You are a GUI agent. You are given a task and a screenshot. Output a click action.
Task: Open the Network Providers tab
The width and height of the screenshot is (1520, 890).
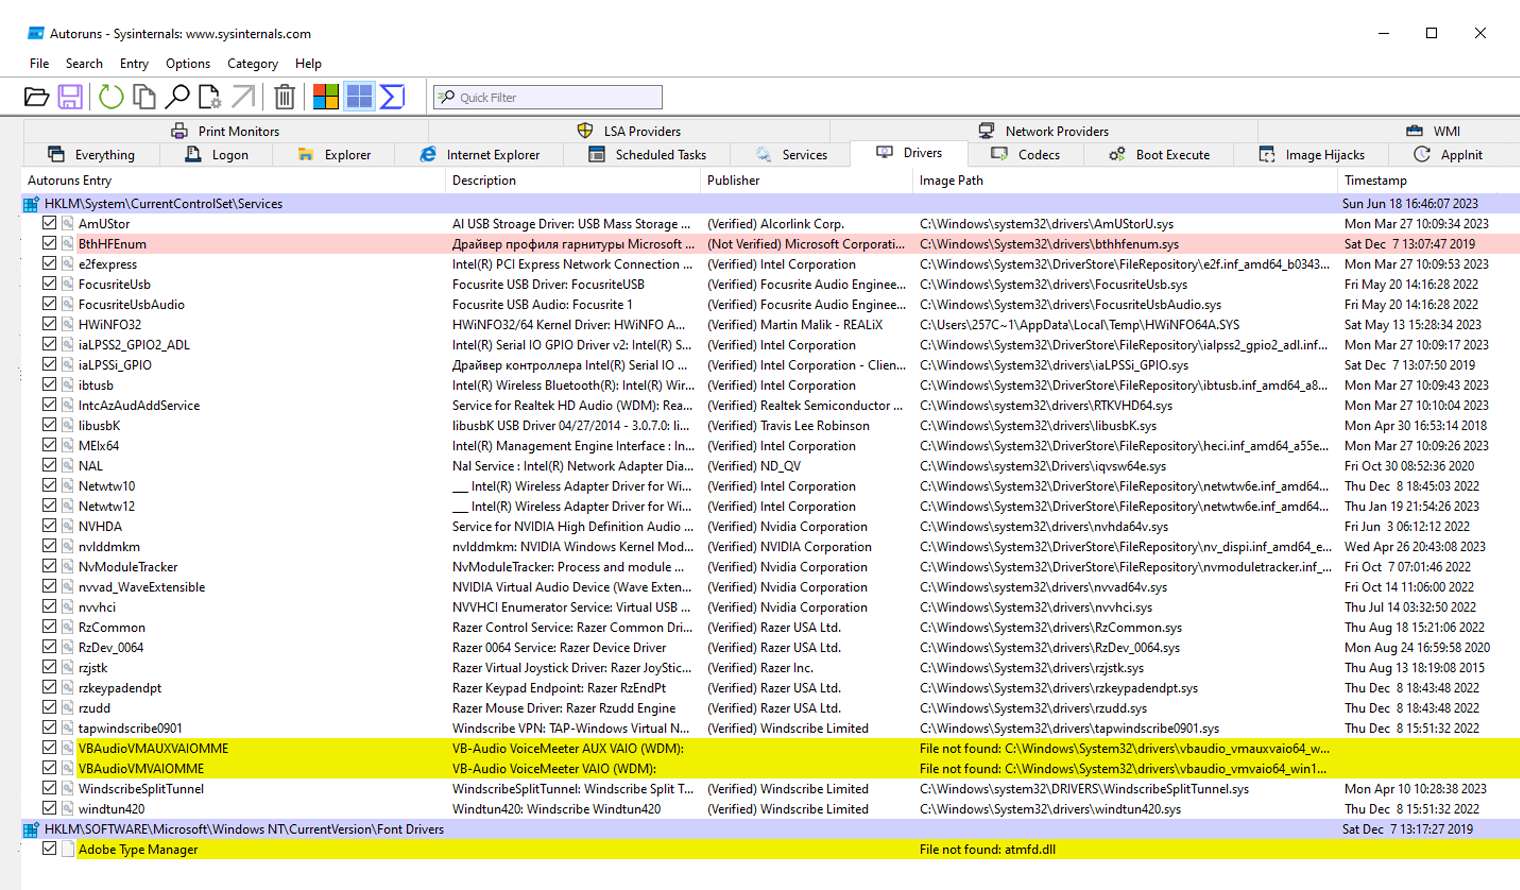click(1043, 131)
